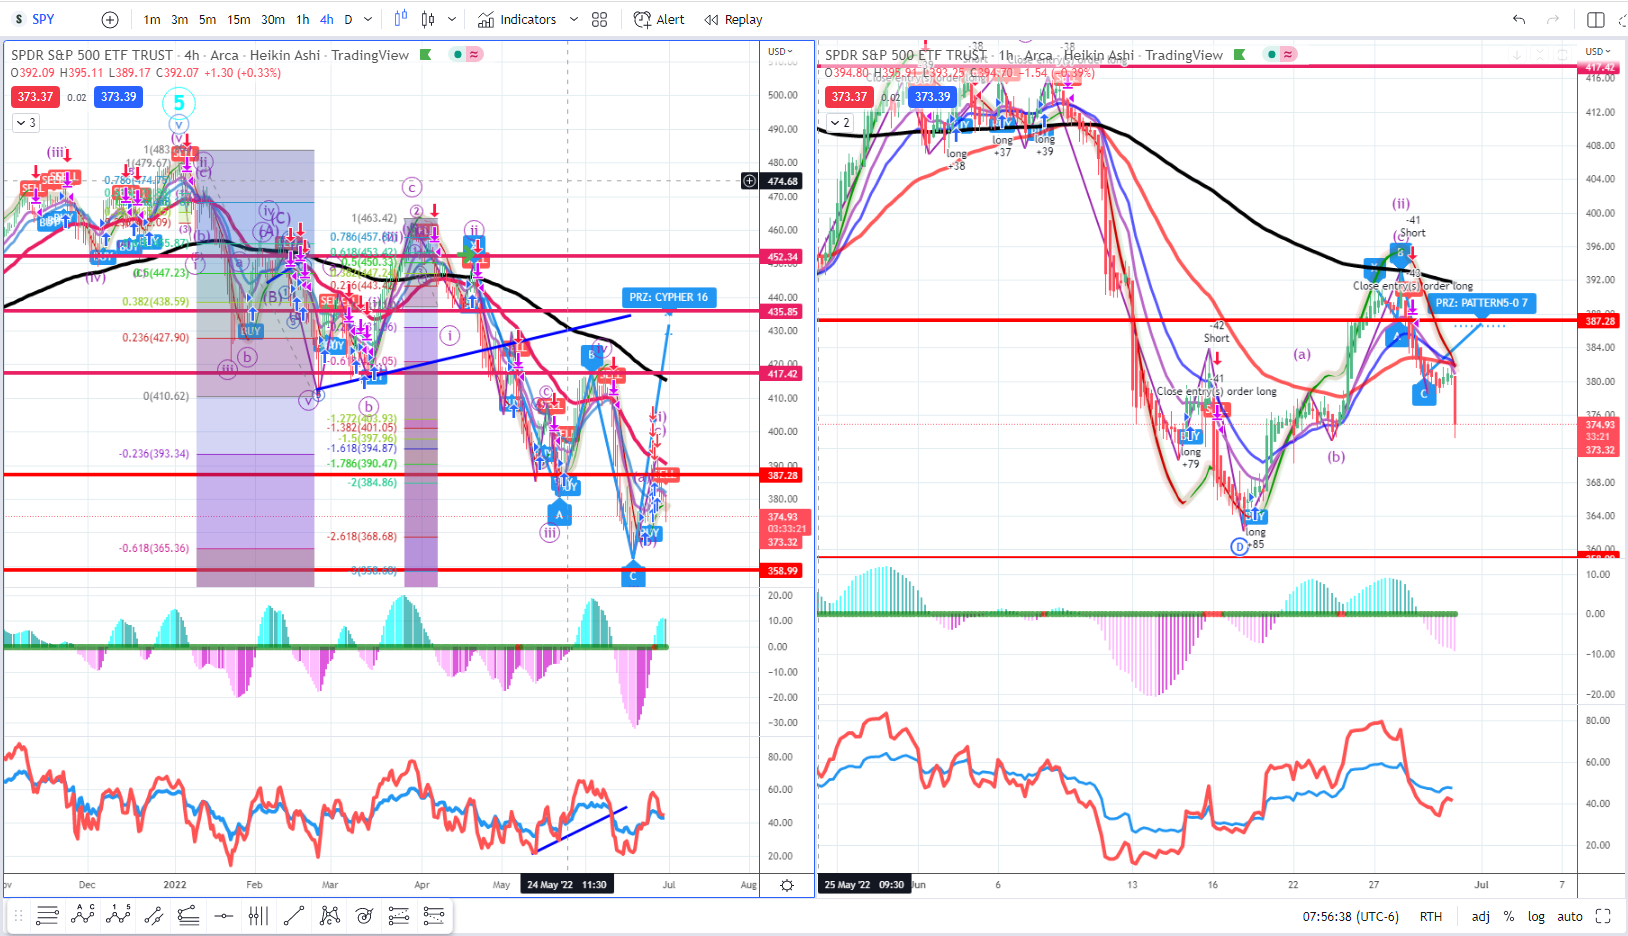Viewport: 1628px width, 936px height.
Task: Open left chart settings gear icon
Action: point(787,885)
